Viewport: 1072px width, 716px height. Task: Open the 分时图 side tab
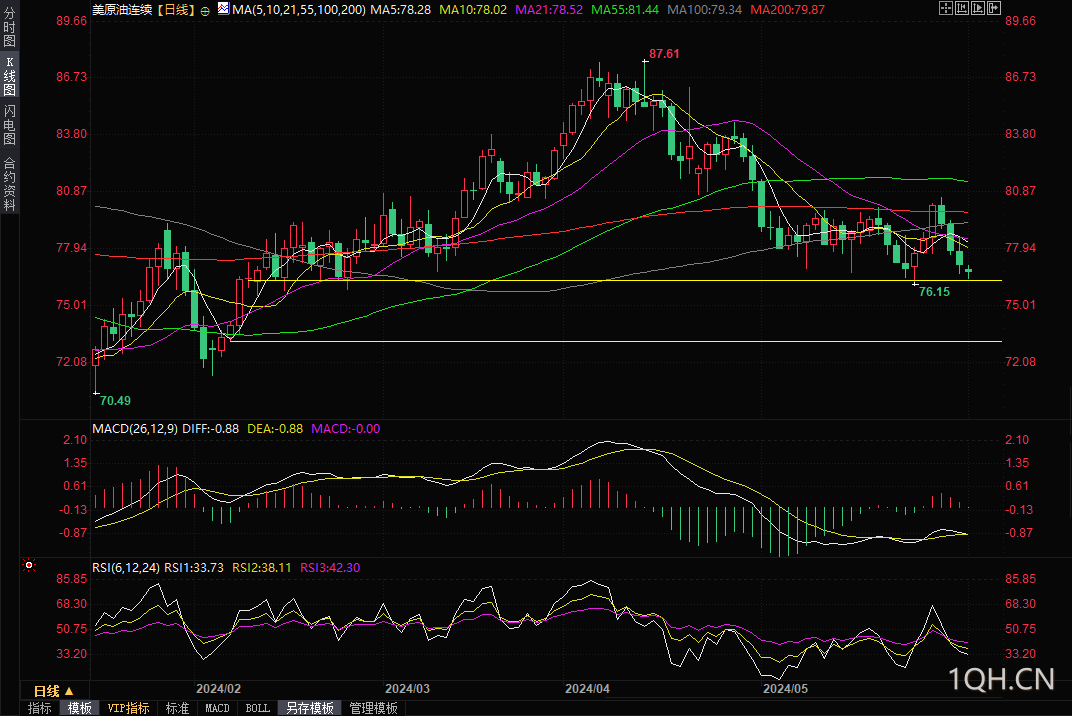pos(10,27)
